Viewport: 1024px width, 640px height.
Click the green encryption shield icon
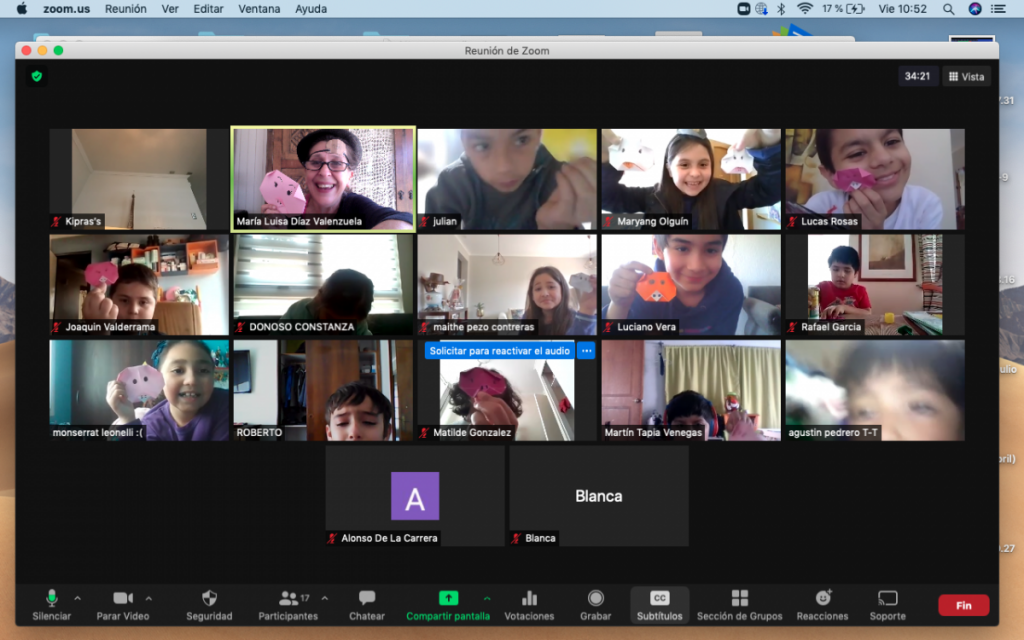[x=37, y=76]
